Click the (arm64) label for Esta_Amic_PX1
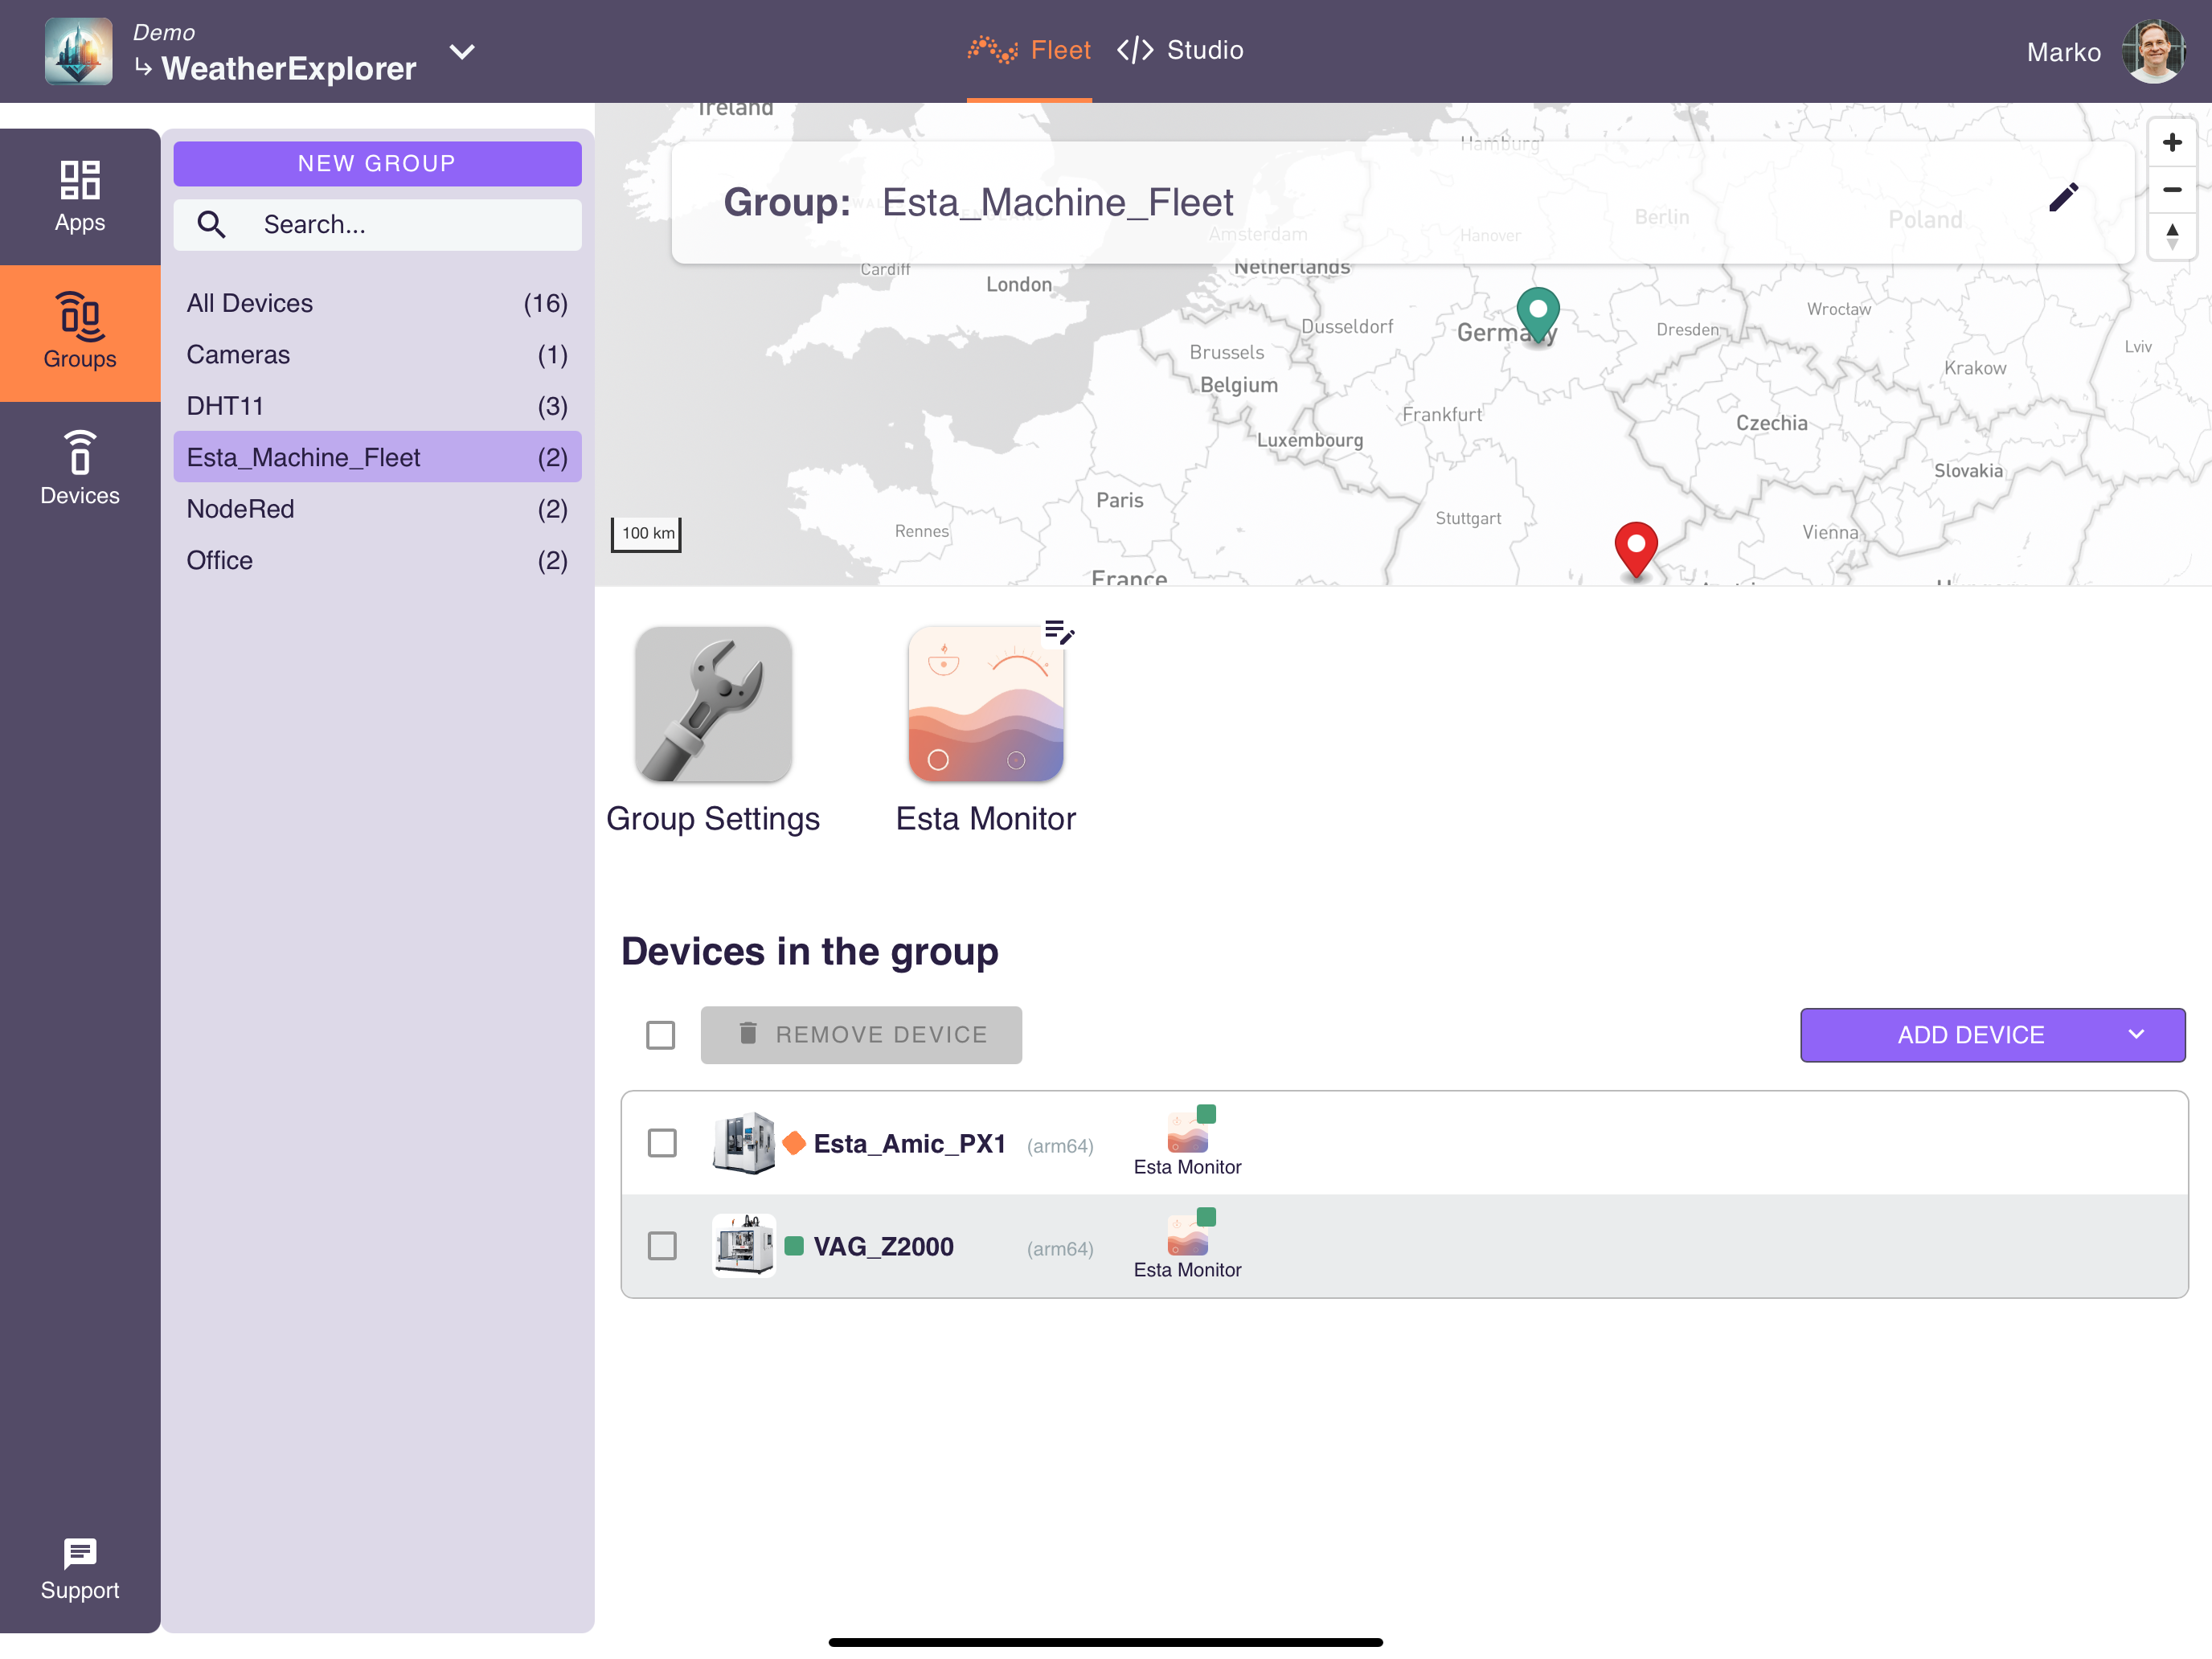This screenshot has height=1659, width=2212. [1060, 1146]
